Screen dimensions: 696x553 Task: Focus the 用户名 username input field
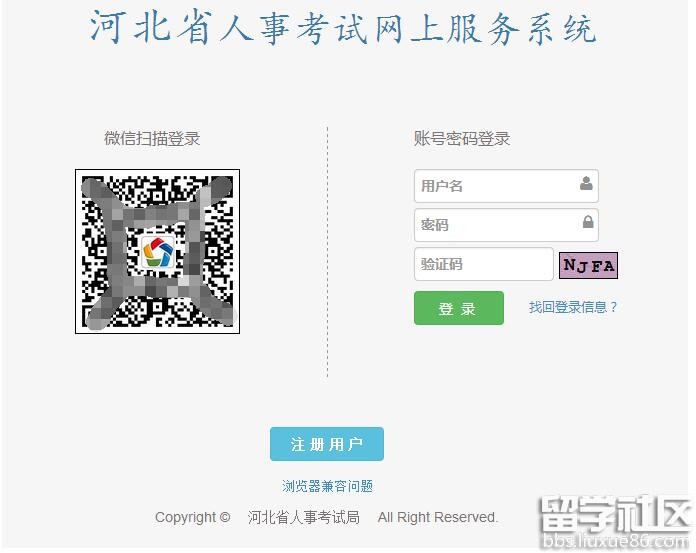(x=506, y=186)
